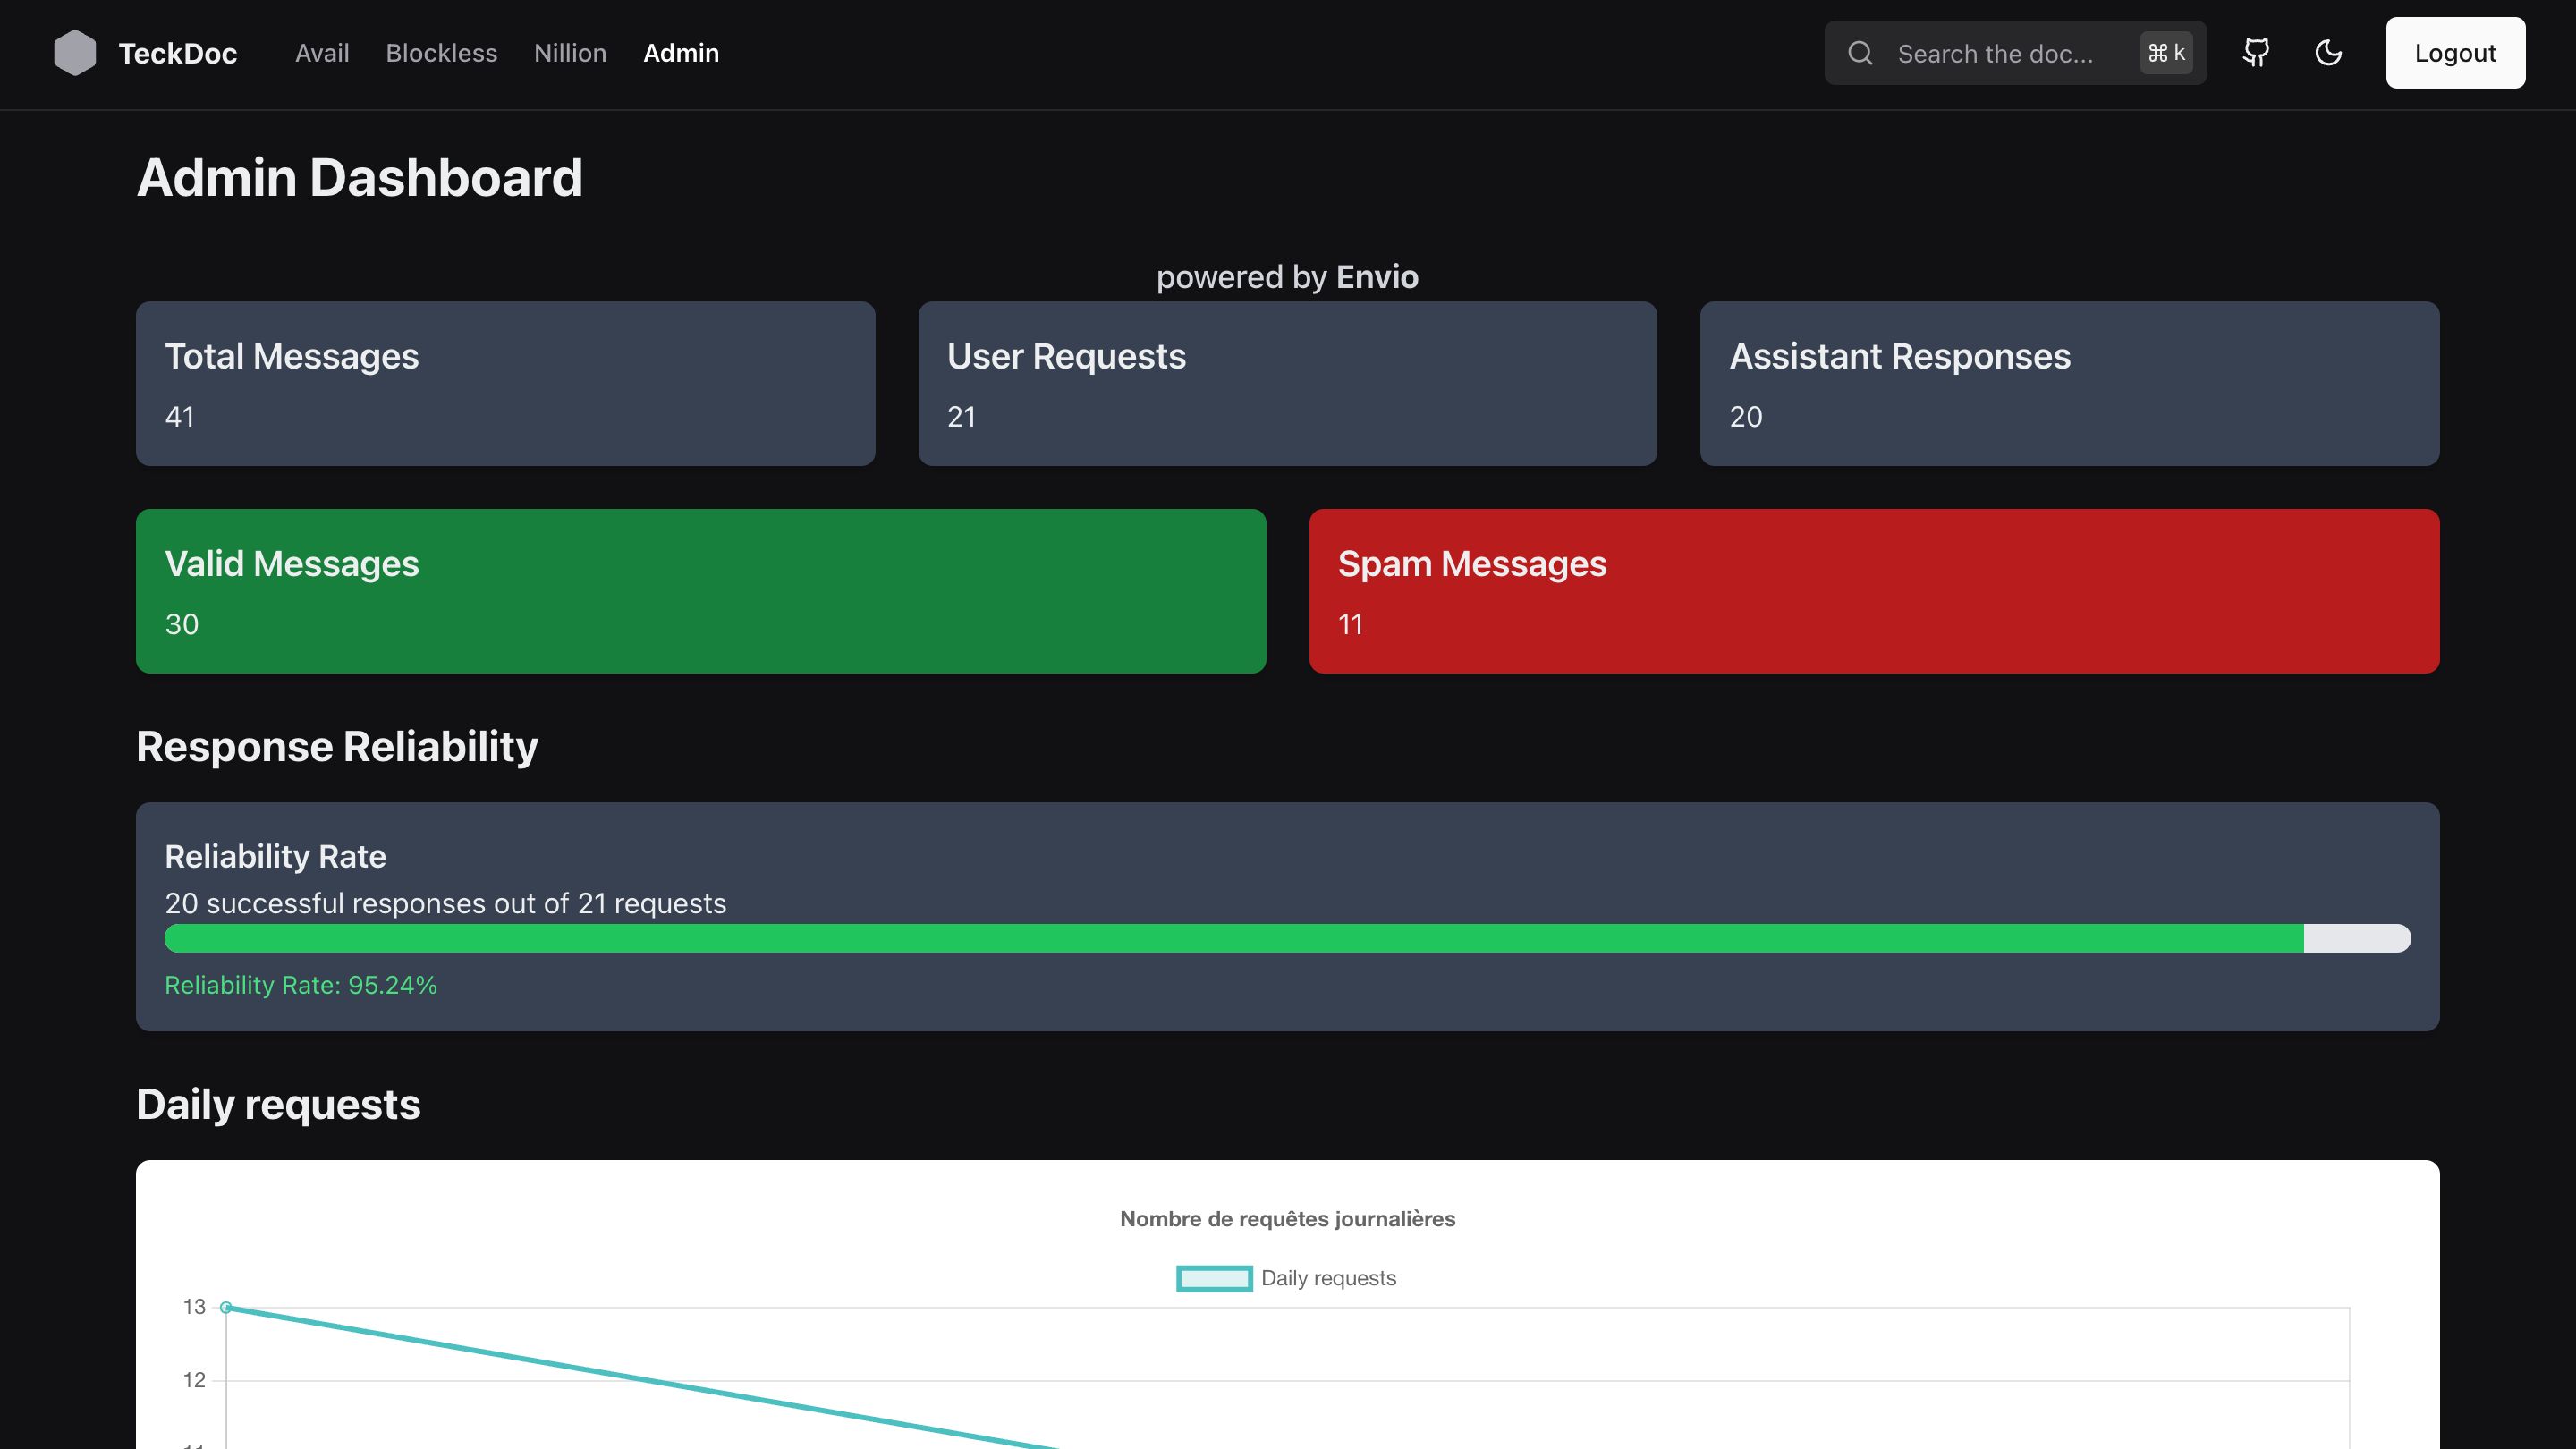Click the Valid Messages value 30
2576x1449 pixels.
(x=181, y=625)
